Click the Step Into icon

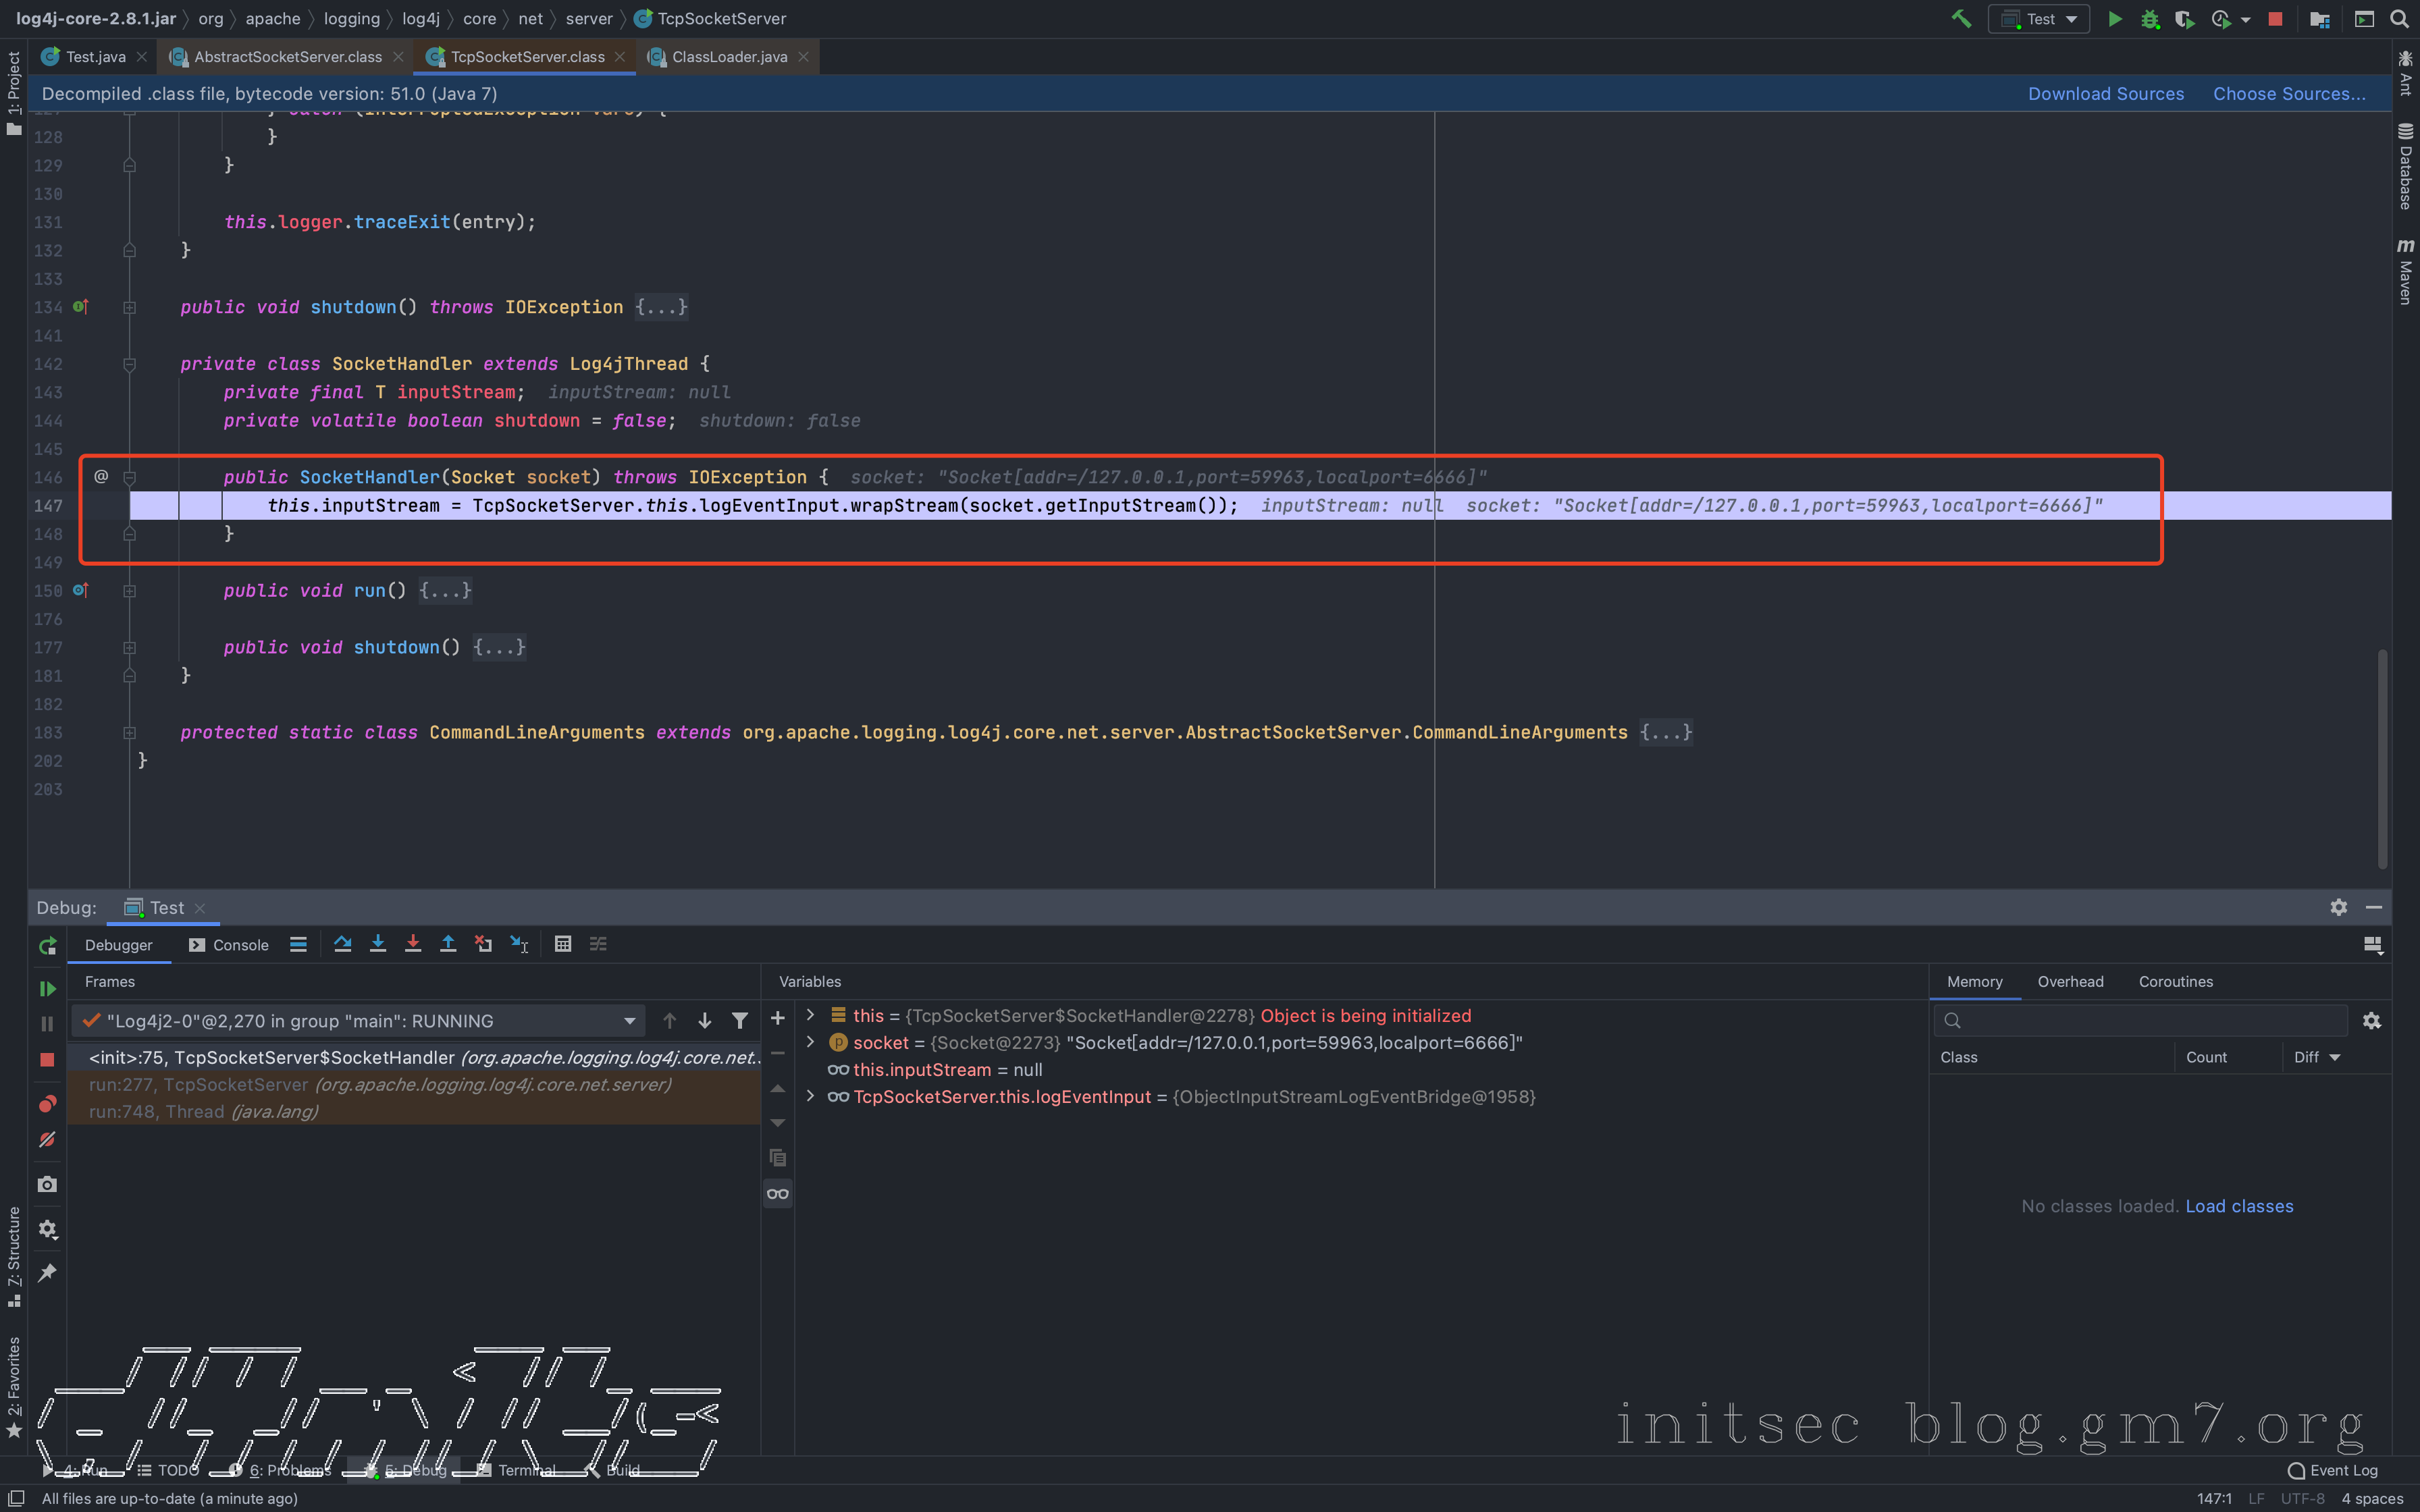point(378,944)
